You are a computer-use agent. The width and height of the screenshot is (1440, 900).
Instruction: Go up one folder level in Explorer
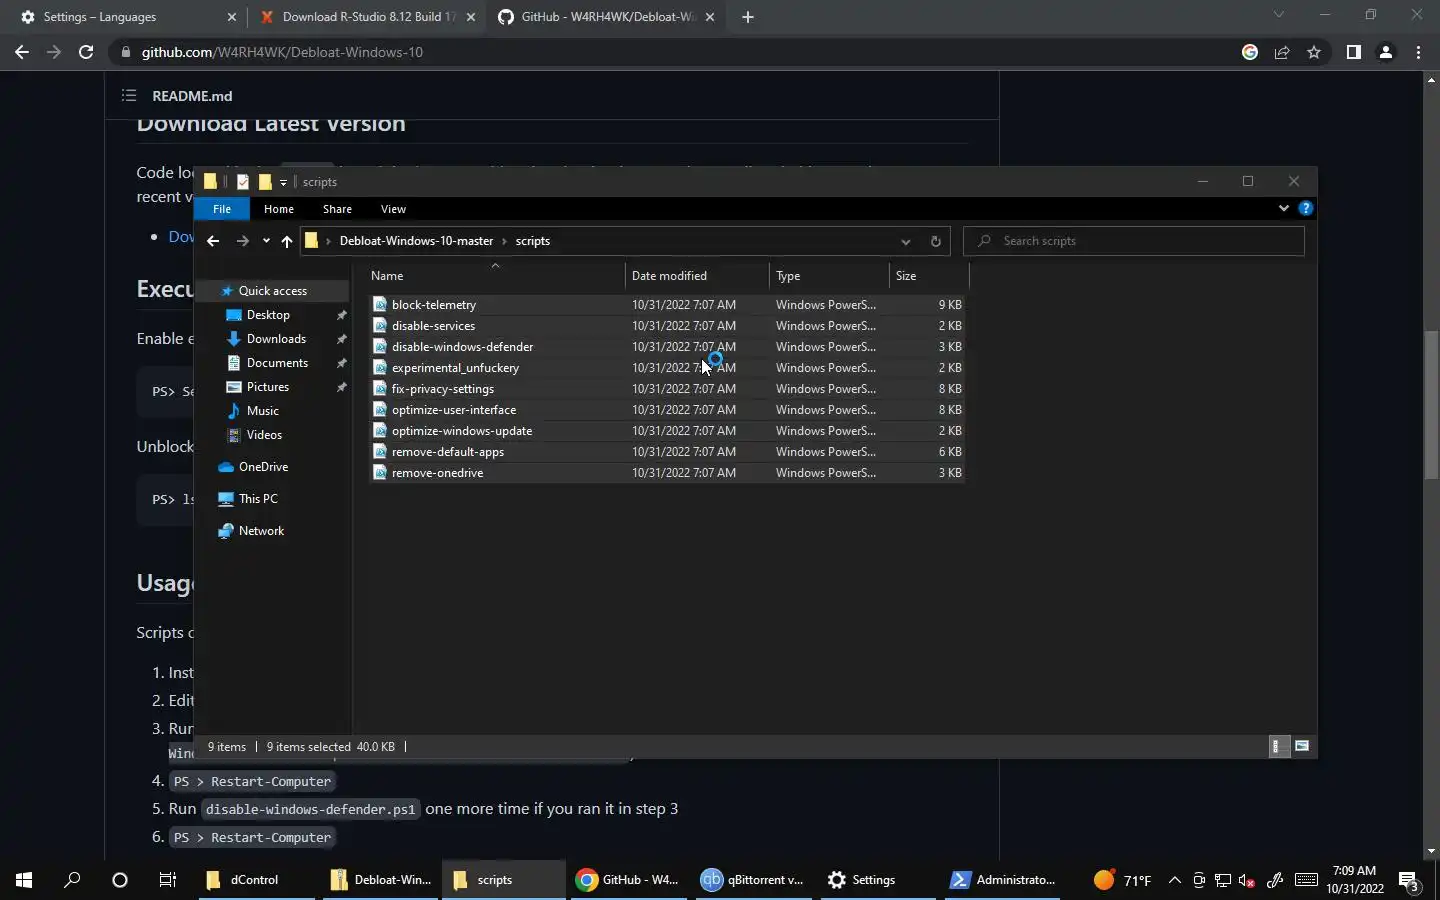[287, 241]
